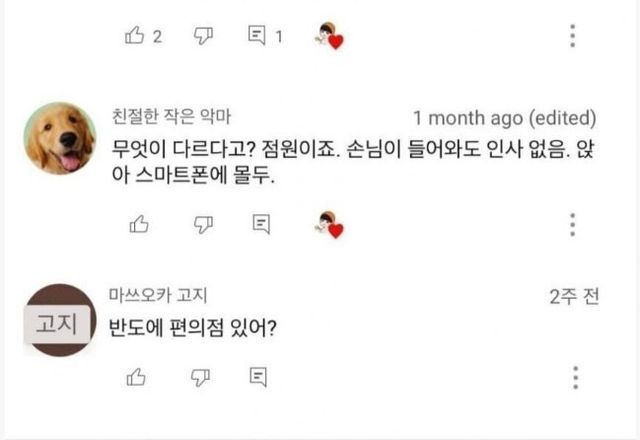Open the top comment's 1 reply
Image resolution: width=640 pixels, height=440 pixels.
point(257,36)
